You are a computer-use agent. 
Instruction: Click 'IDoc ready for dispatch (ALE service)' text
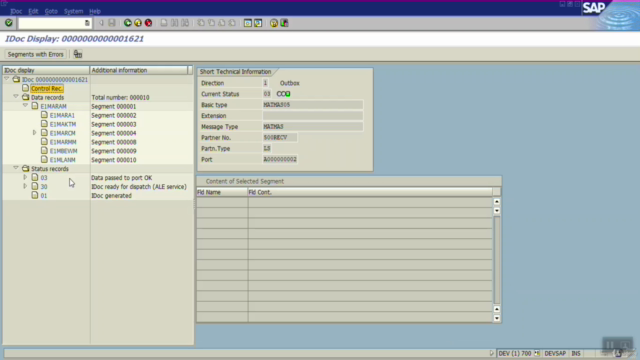(x=139, y=187)
